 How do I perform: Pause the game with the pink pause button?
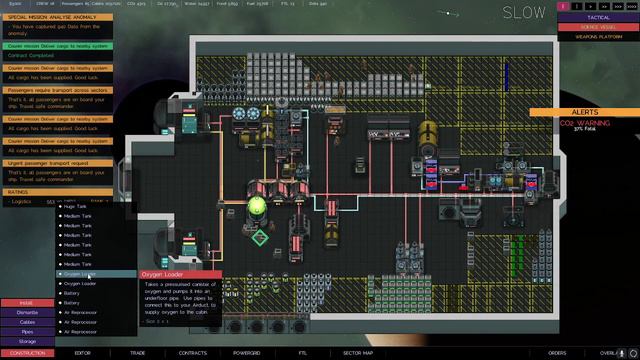[563, 6]
